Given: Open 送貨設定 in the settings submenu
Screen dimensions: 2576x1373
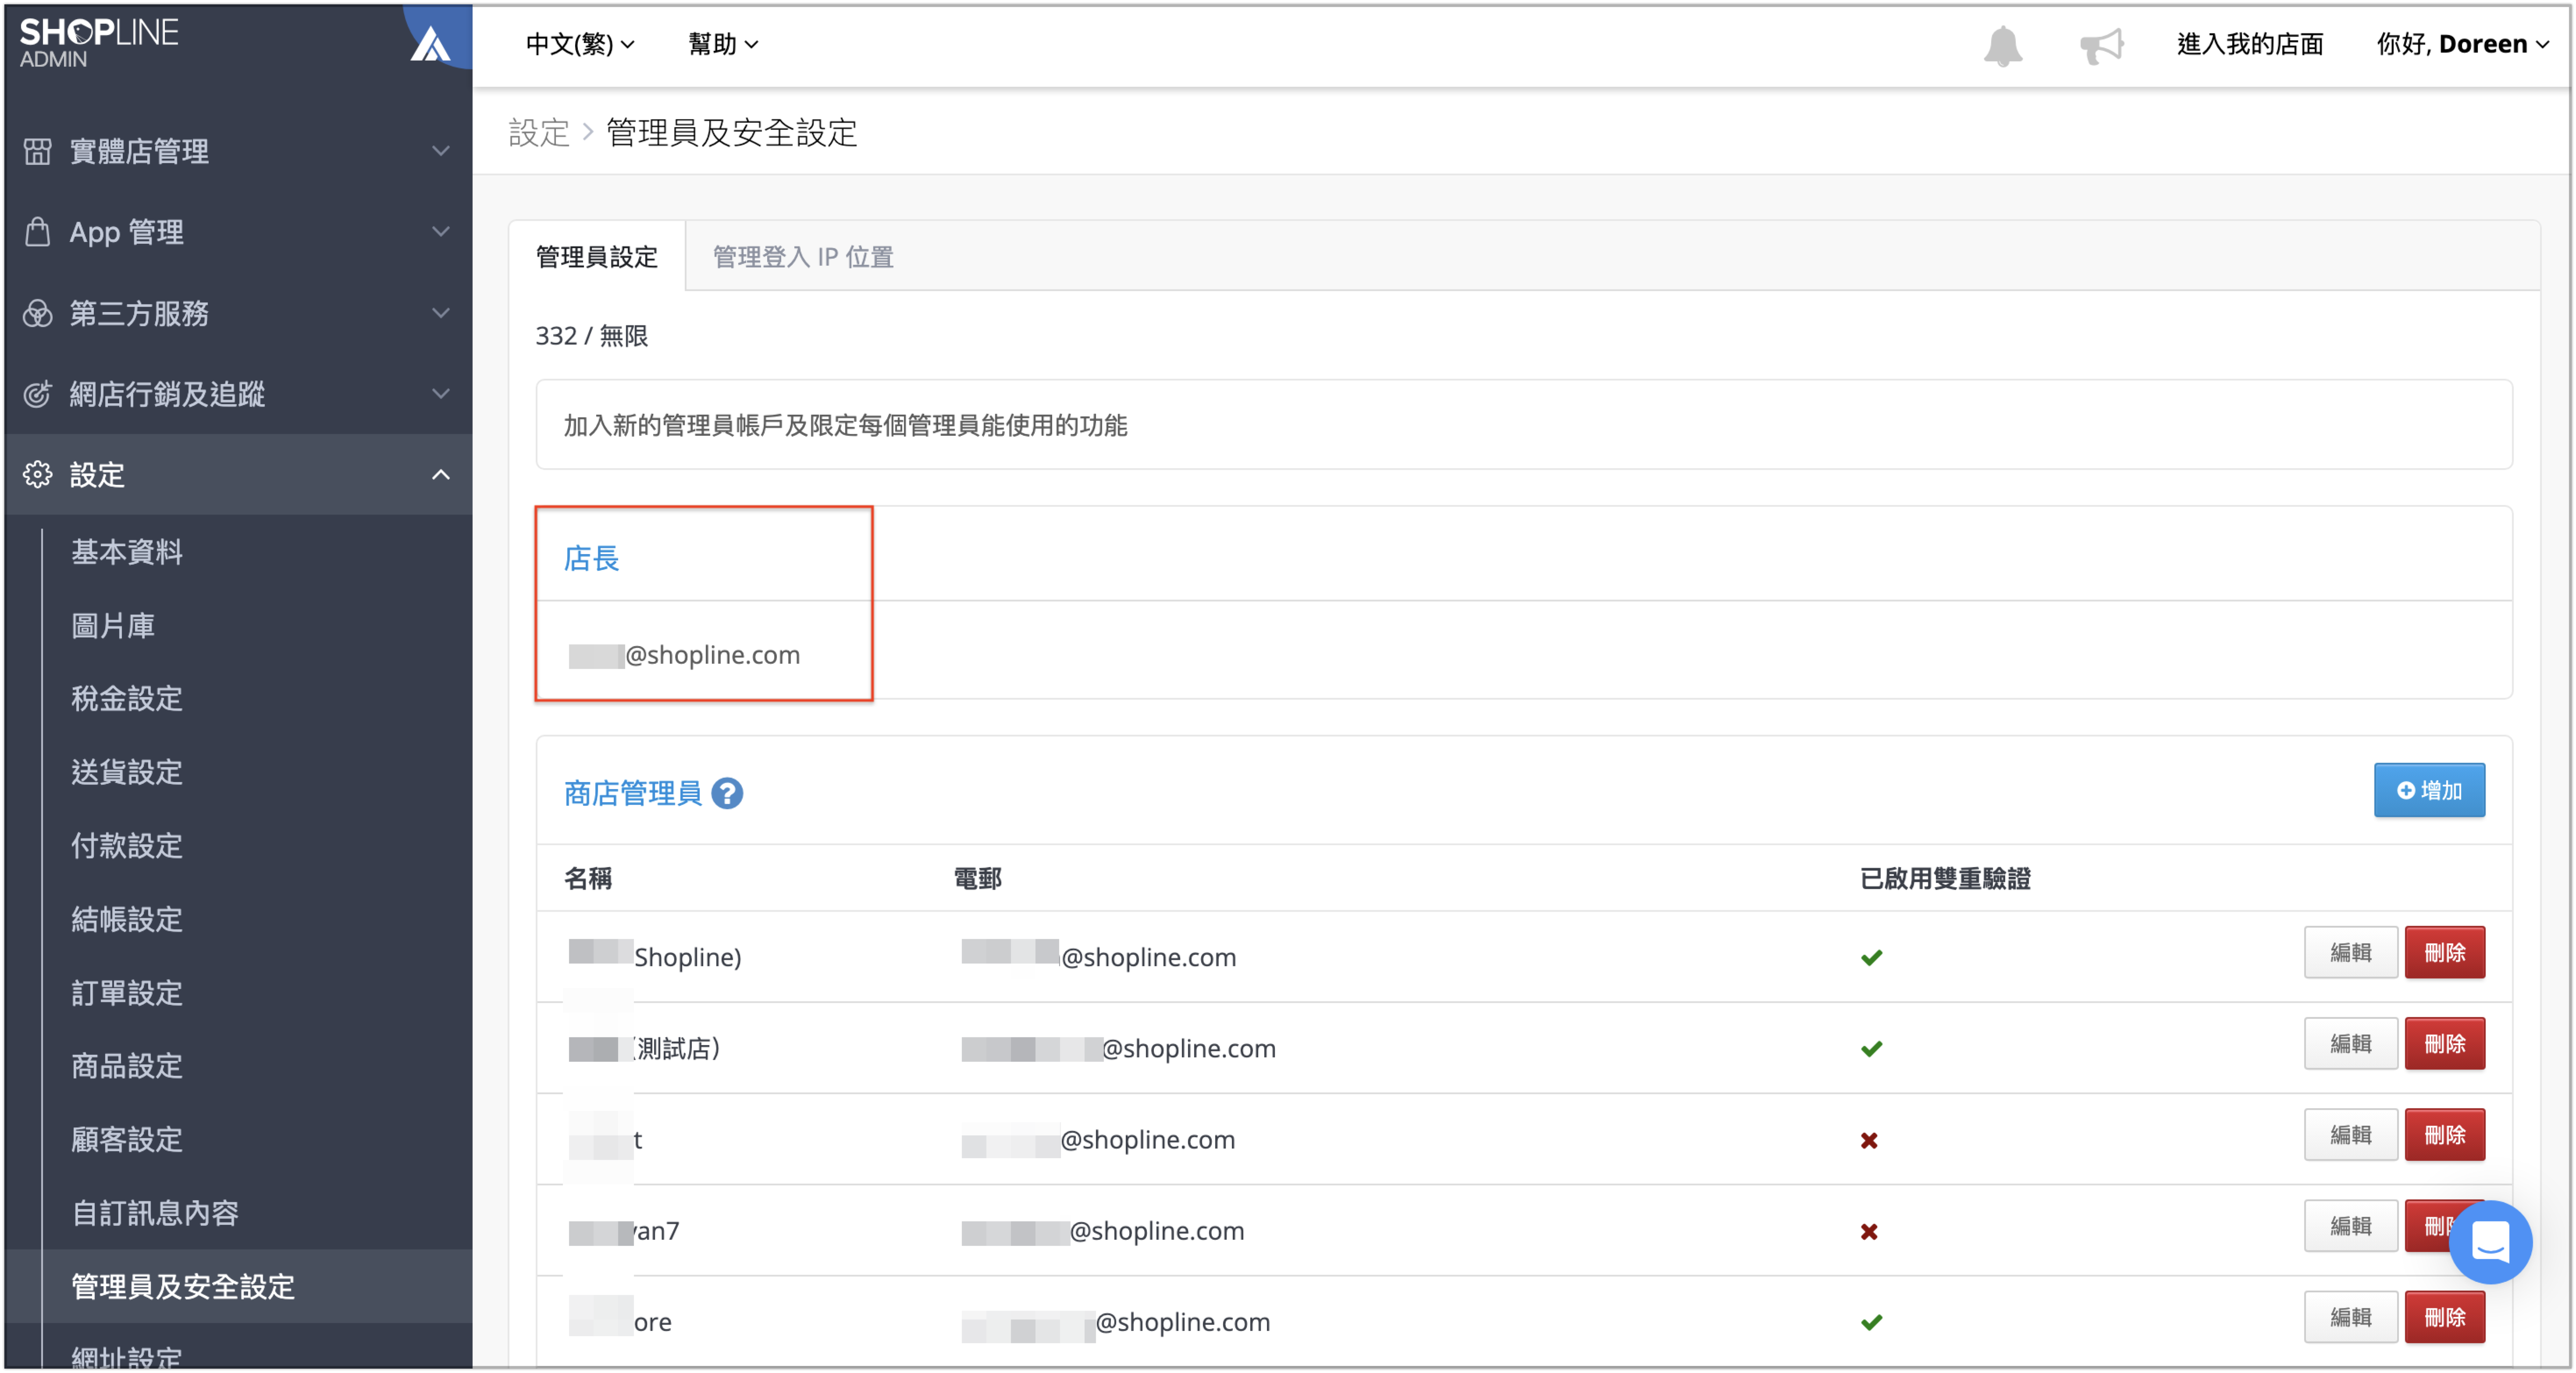Looking at the screenshot, I should pos(127,772).
